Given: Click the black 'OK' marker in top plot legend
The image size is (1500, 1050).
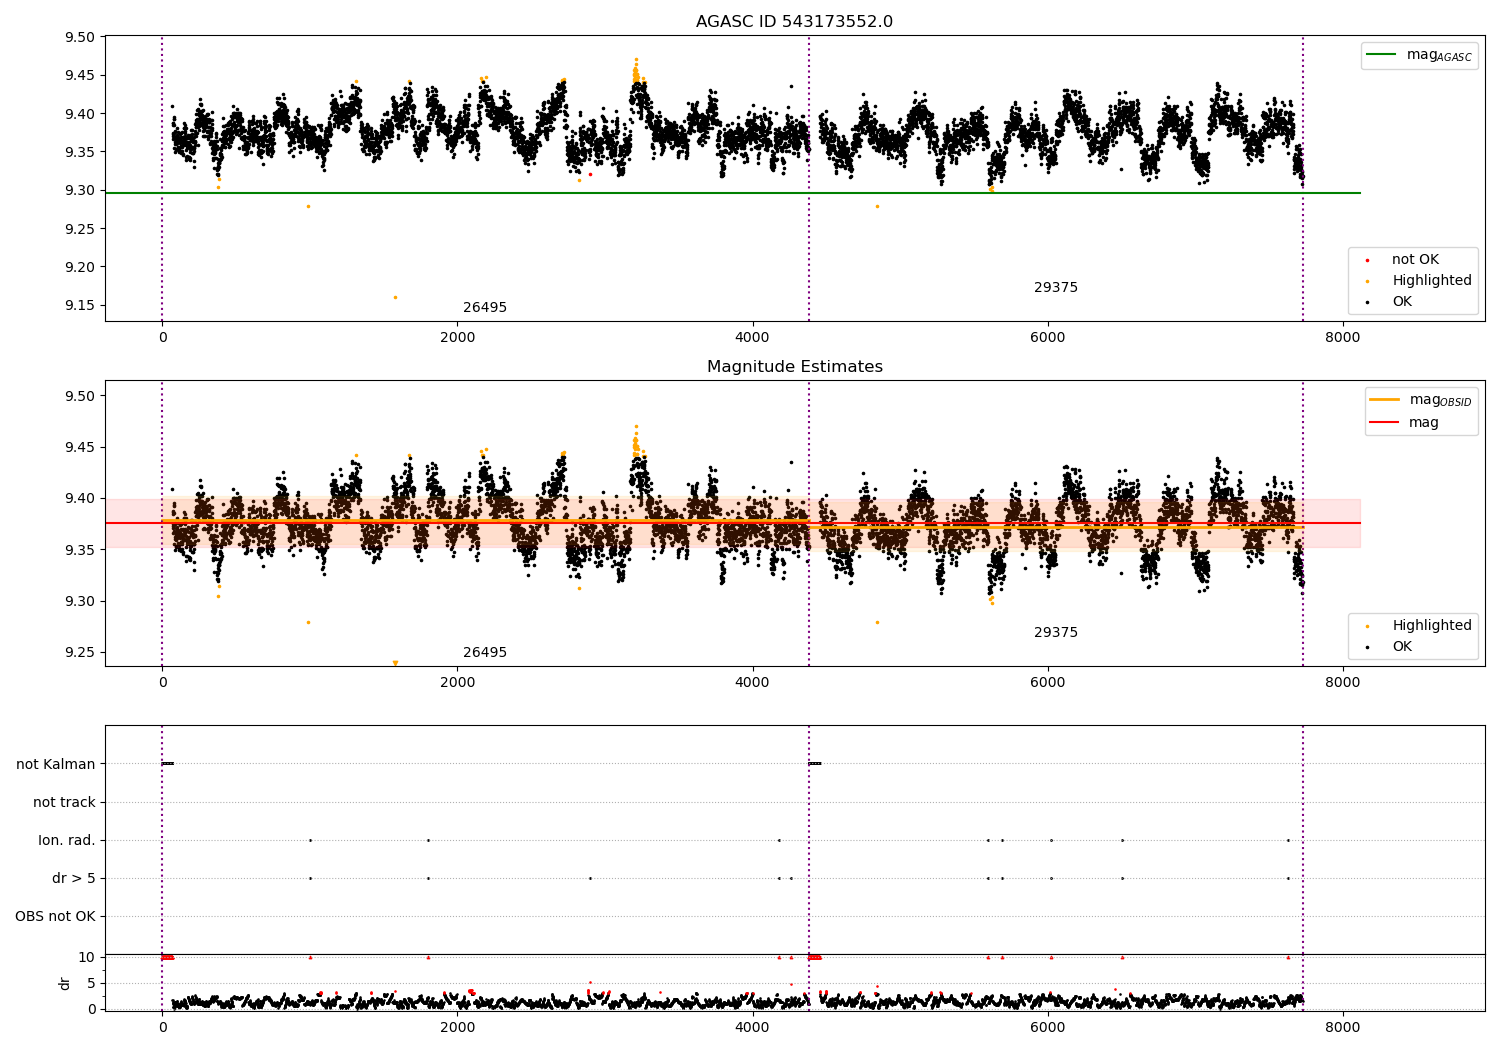Looking at the screenshot, I should click(1368, 302).
